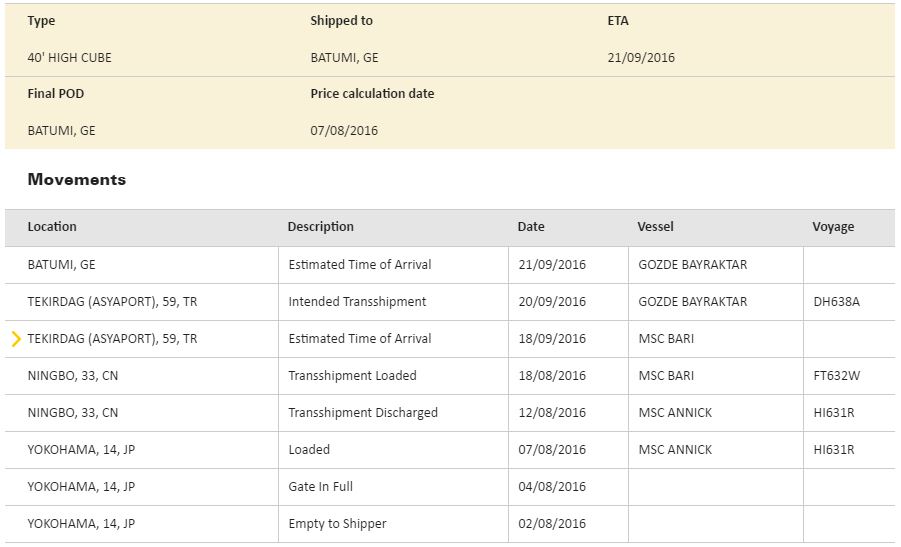This screenshot has height=547, width=901.
Task: Click the GOZDE BAYRAKTAR vessel in Batumi row
Action: pyautogui.click(x=692, y=265)
